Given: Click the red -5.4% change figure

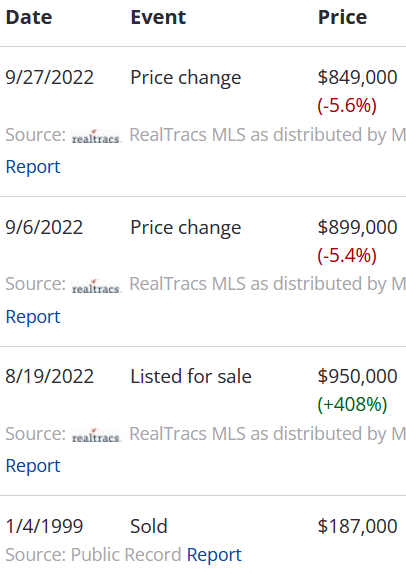Looking at the screenshot, I should 347,256.
